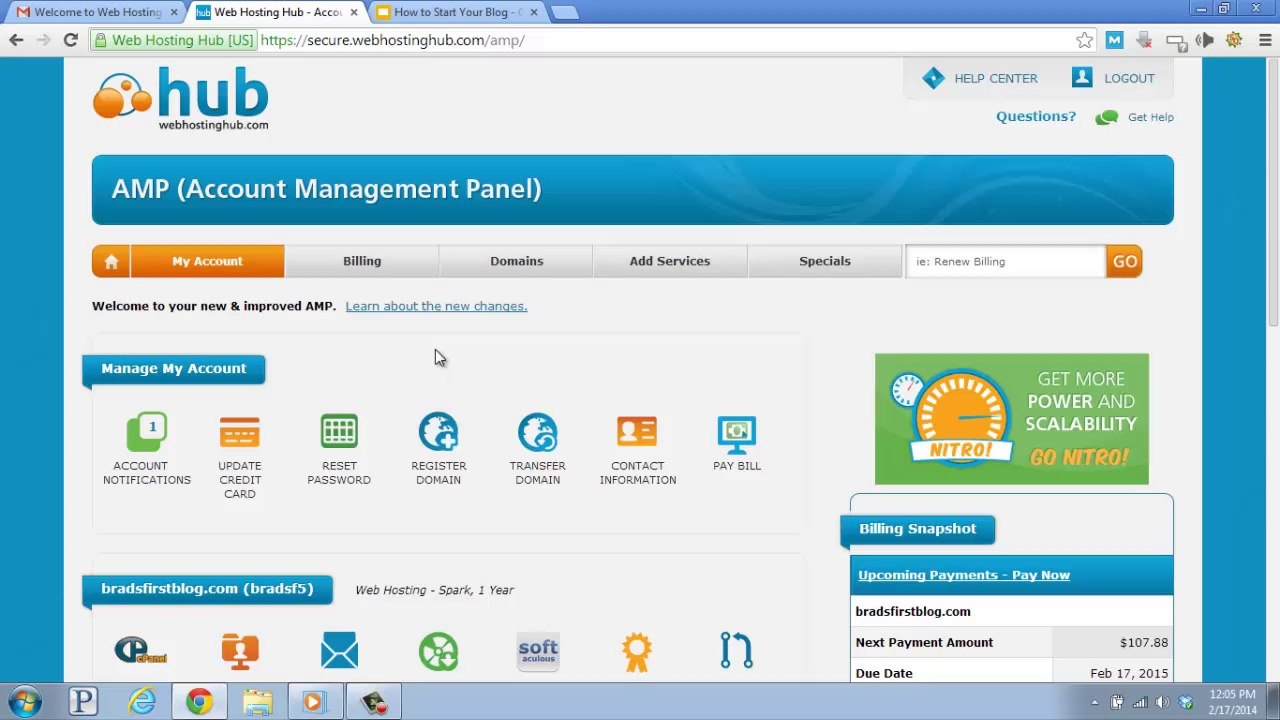
Task: Open Account Notifications icon
Action: (146, 432)
